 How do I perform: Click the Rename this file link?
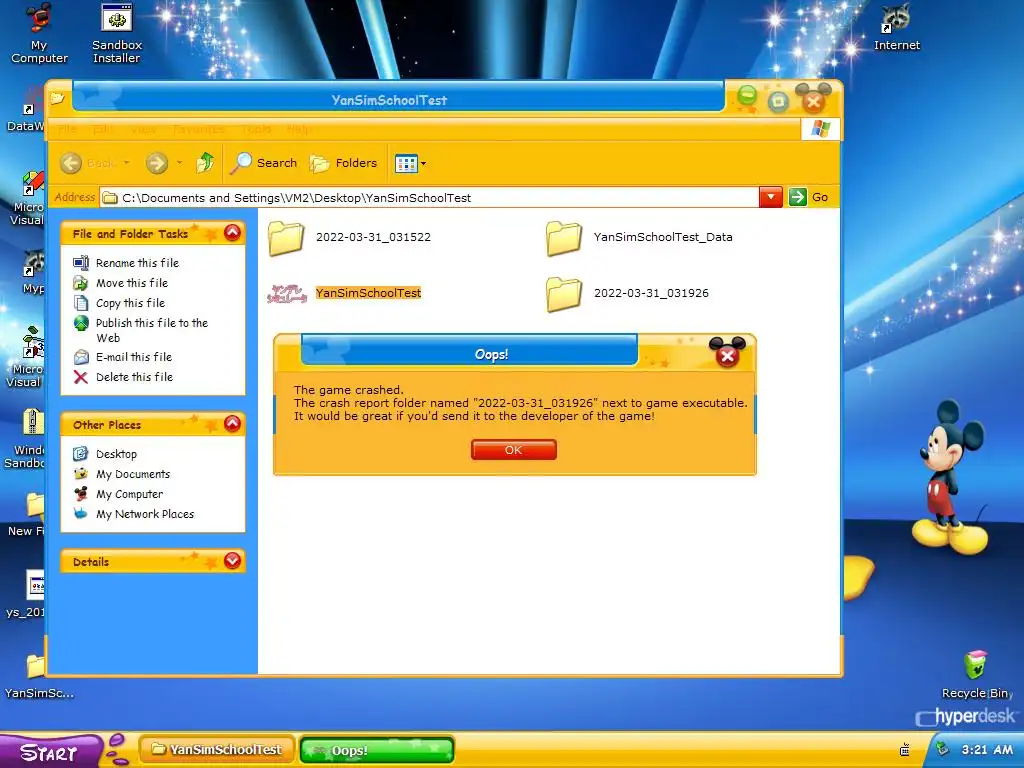137,263
